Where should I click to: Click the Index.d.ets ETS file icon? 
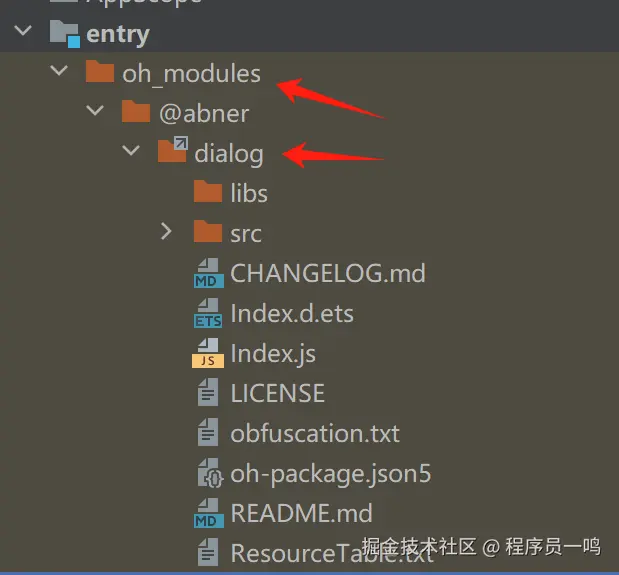[208, 313]
